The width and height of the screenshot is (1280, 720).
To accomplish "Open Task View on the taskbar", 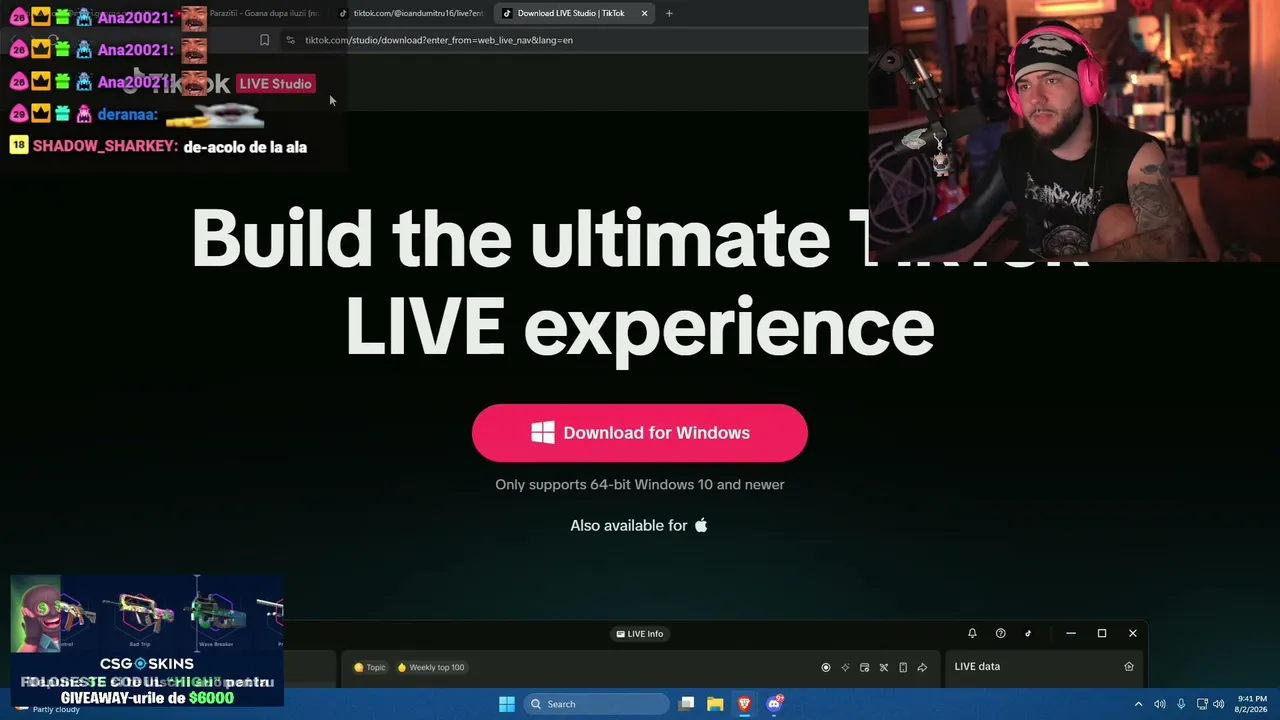I will pyautogui.click(x=687, y=704).
